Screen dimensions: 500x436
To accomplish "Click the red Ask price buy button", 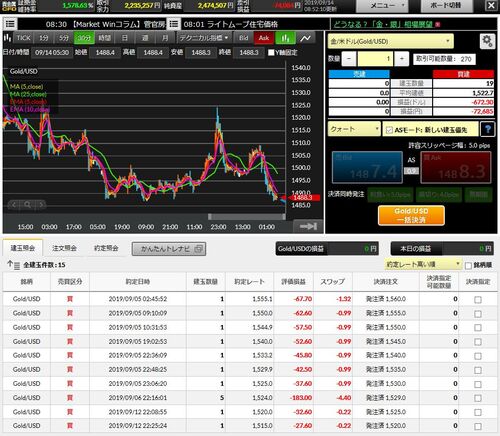I will click(456, 167).
